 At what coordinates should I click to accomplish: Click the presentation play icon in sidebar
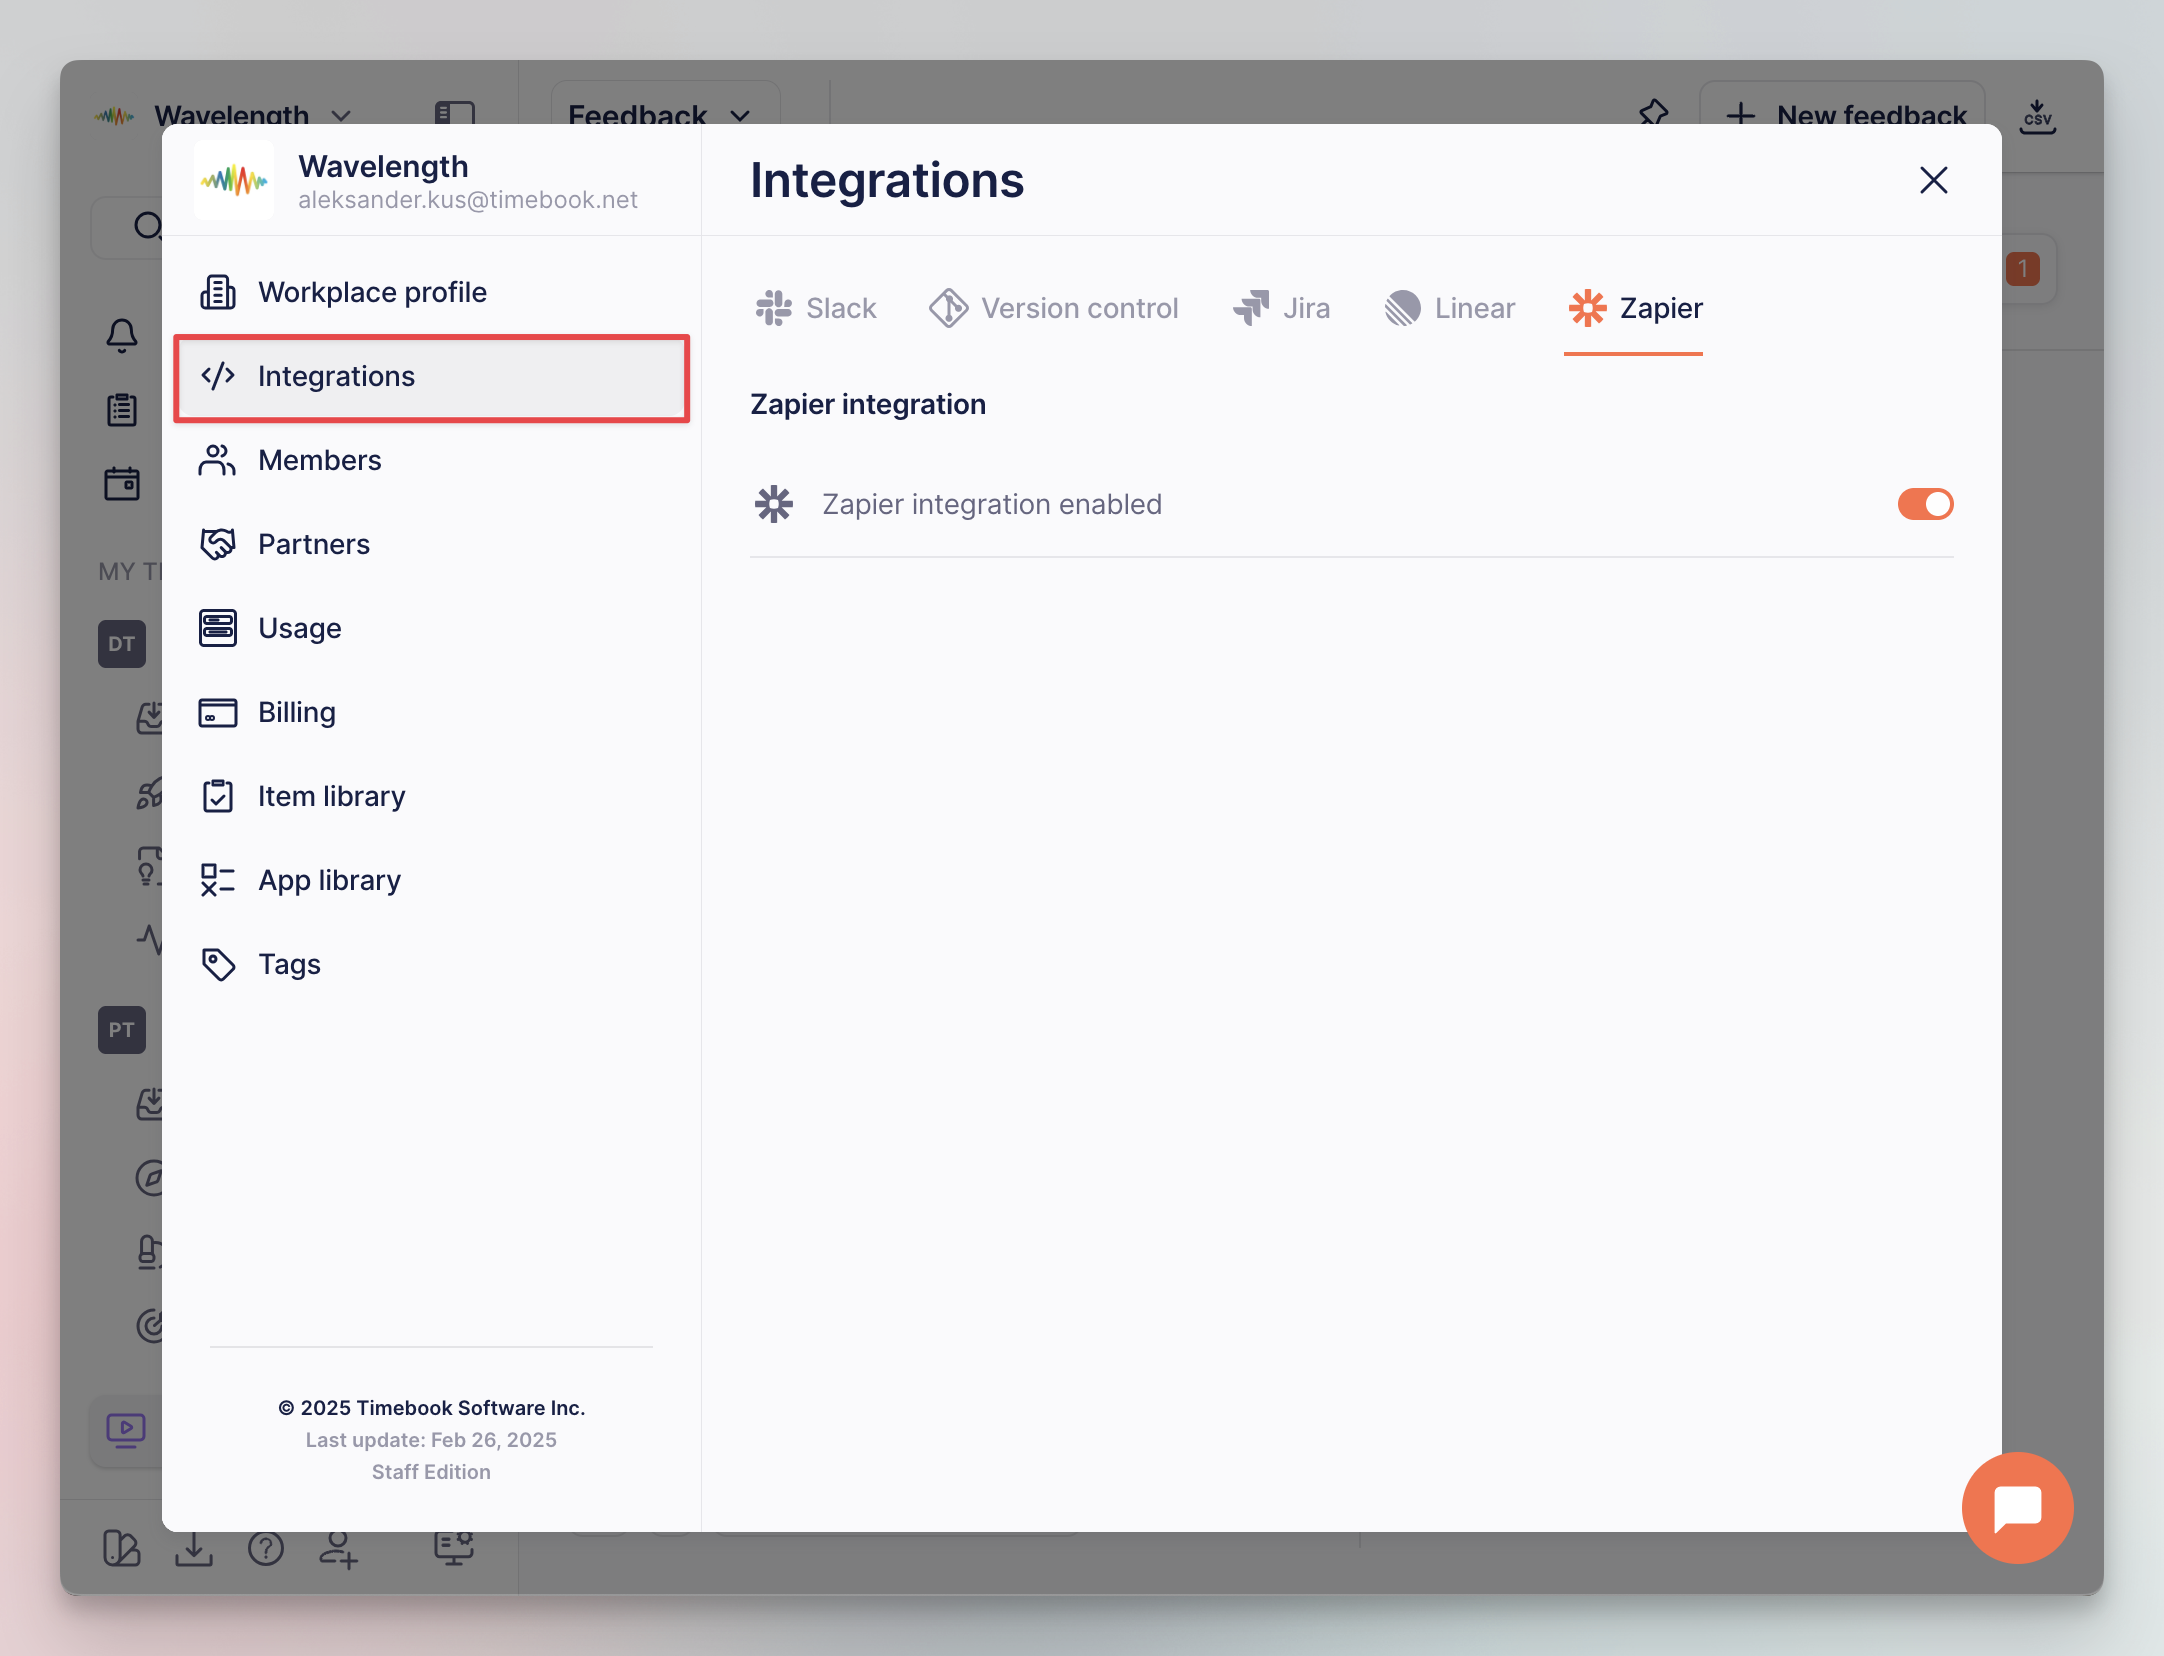(x=126, y=1431)
